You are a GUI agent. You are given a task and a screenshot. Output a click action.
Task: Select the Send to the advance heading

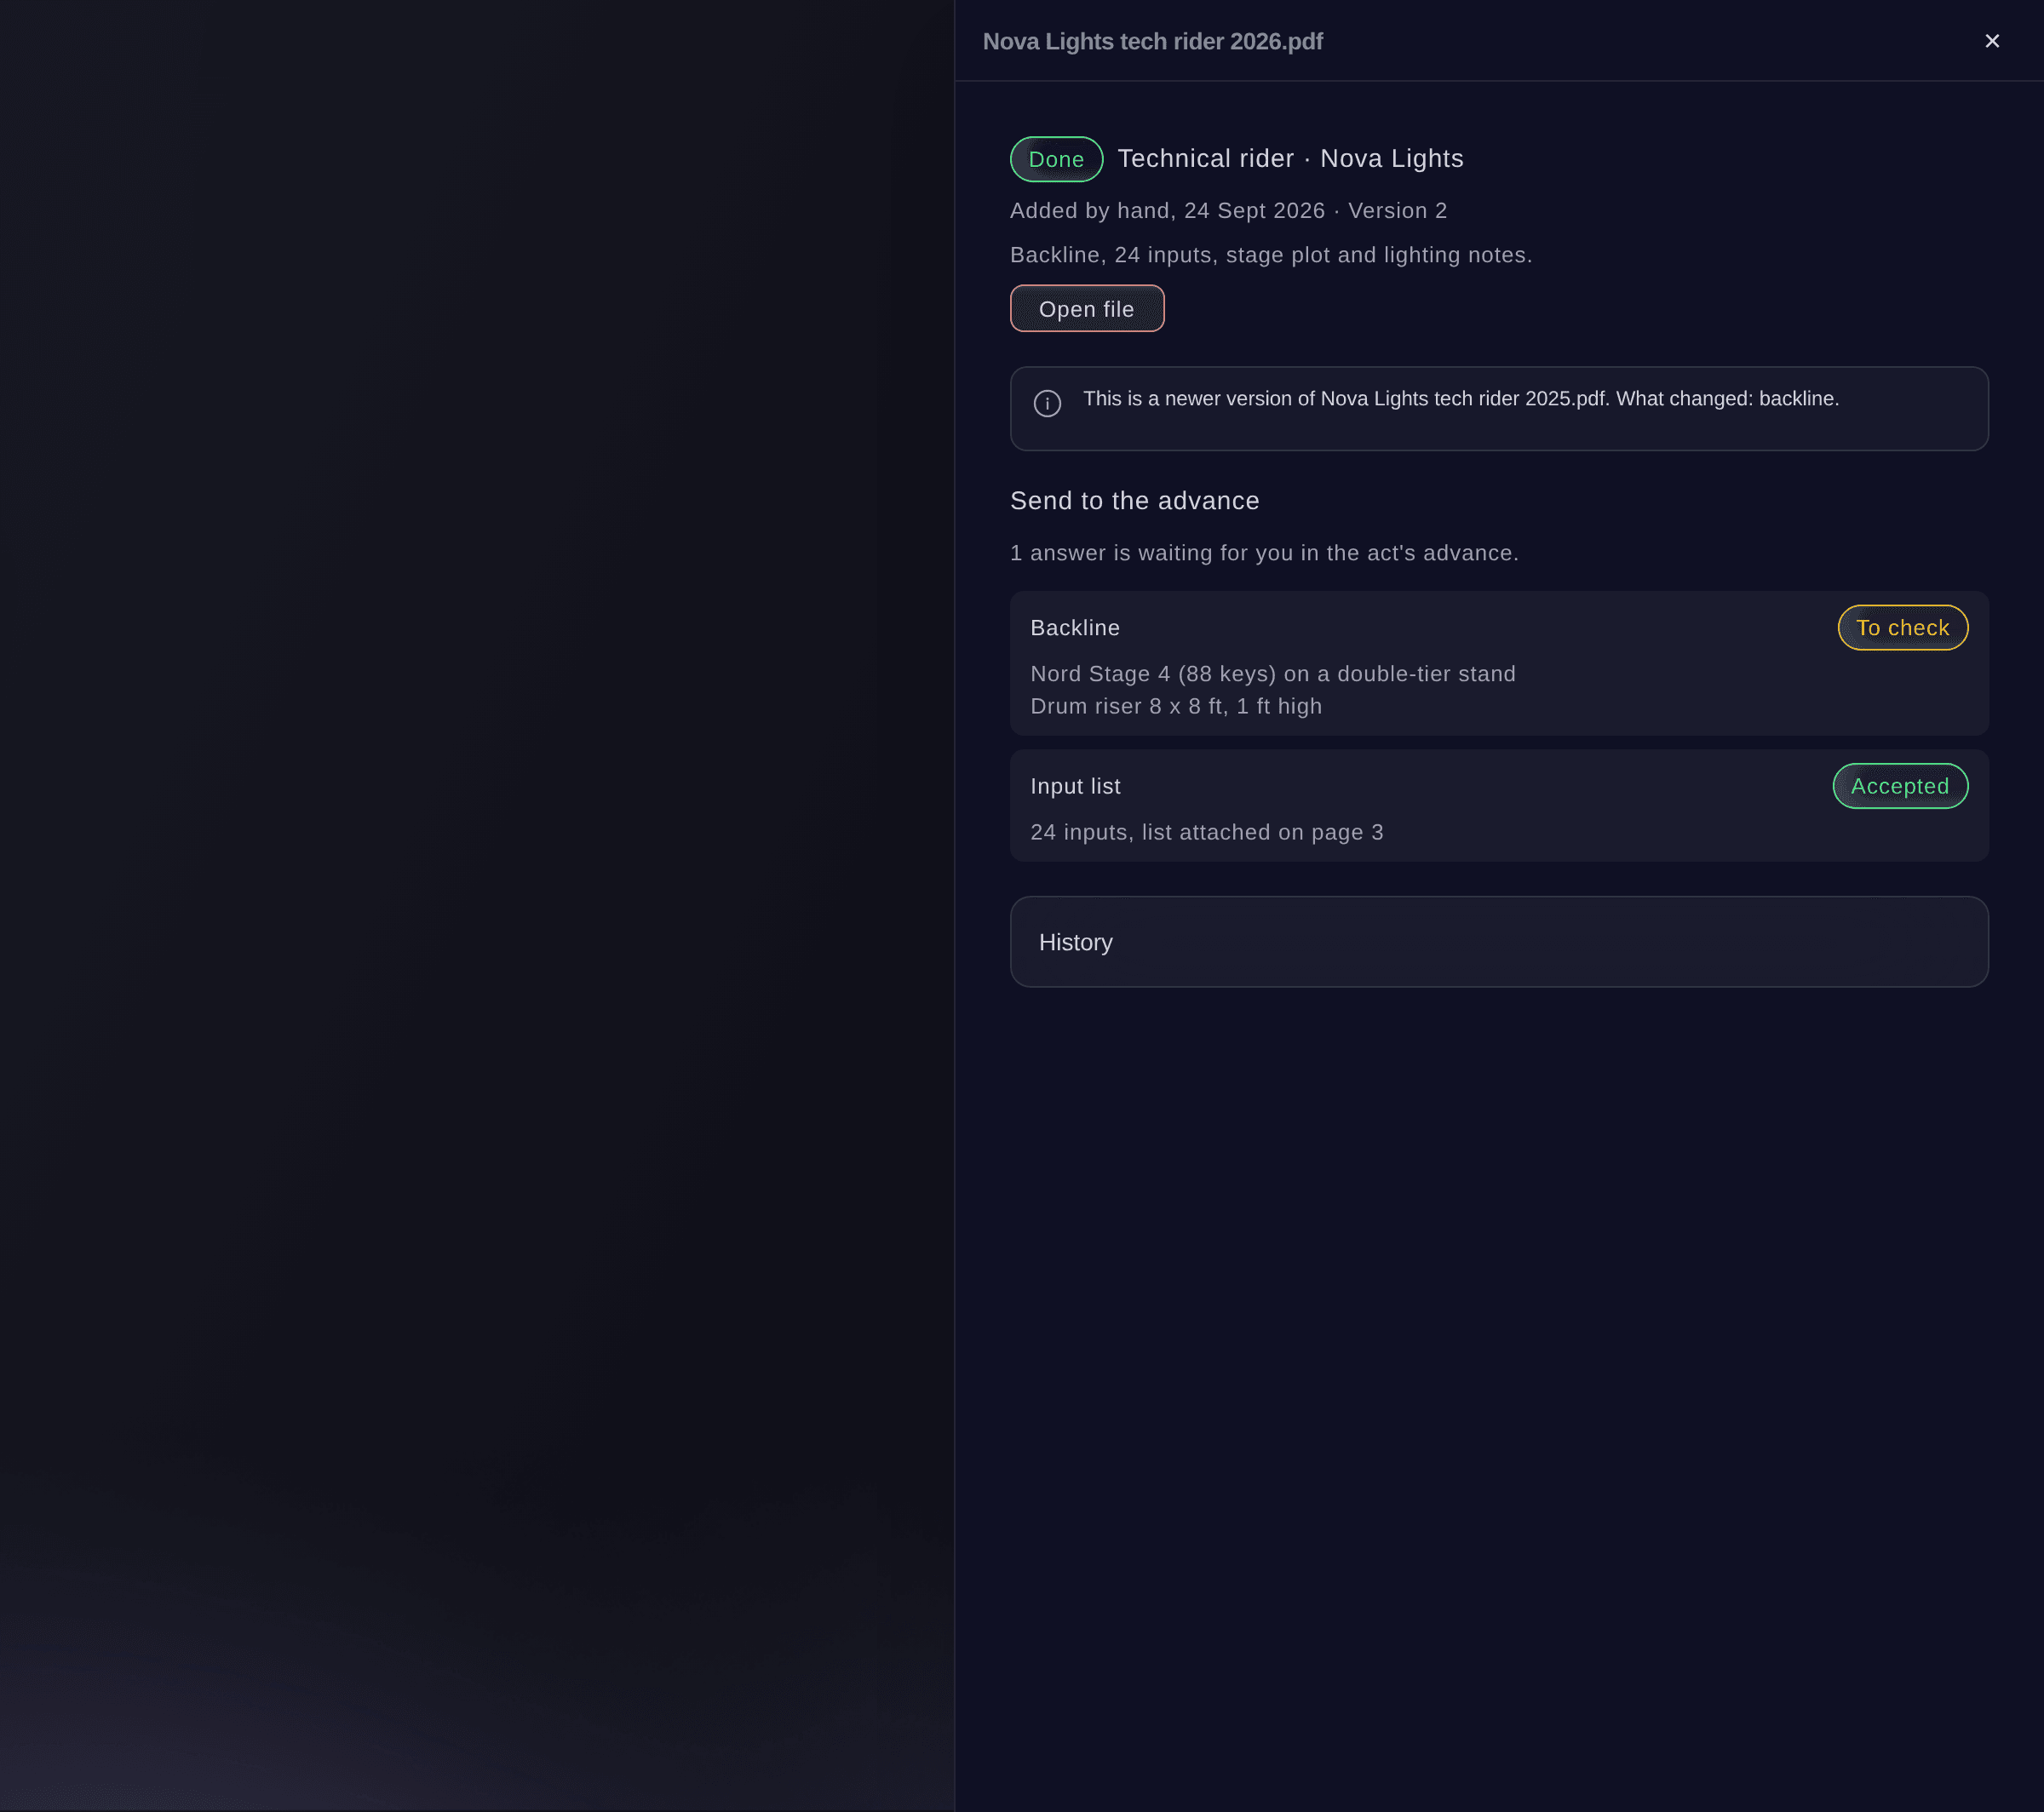tap(1134, 500)
